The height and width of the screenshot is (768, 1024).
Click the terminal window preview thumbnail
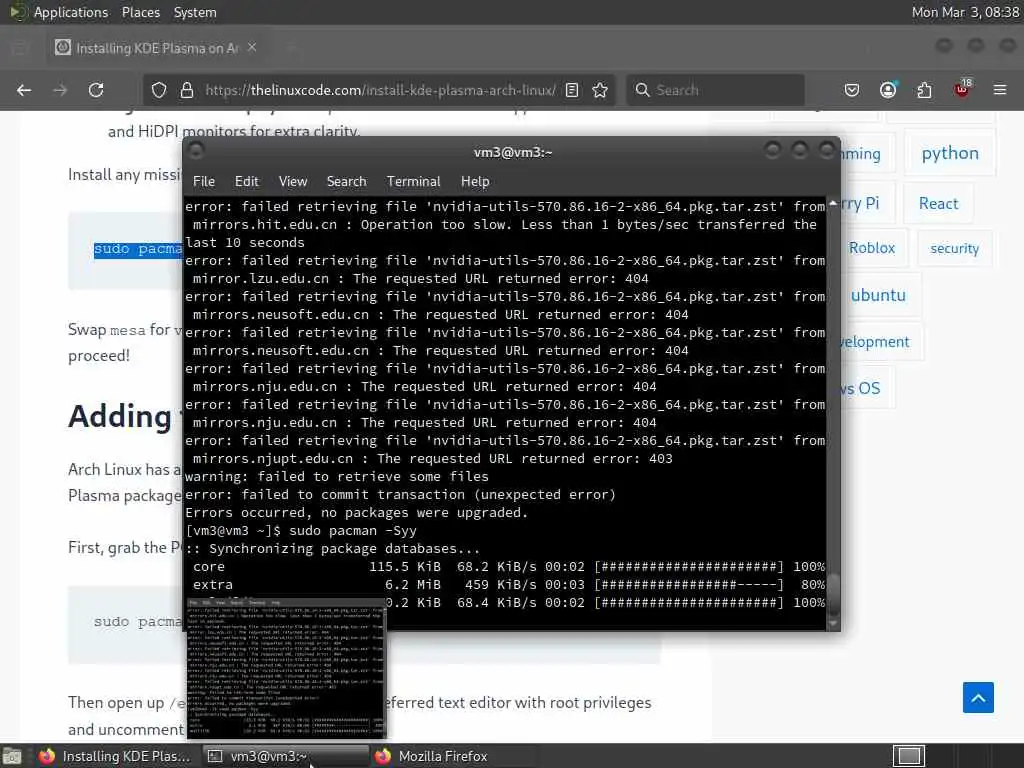(287, 668)
